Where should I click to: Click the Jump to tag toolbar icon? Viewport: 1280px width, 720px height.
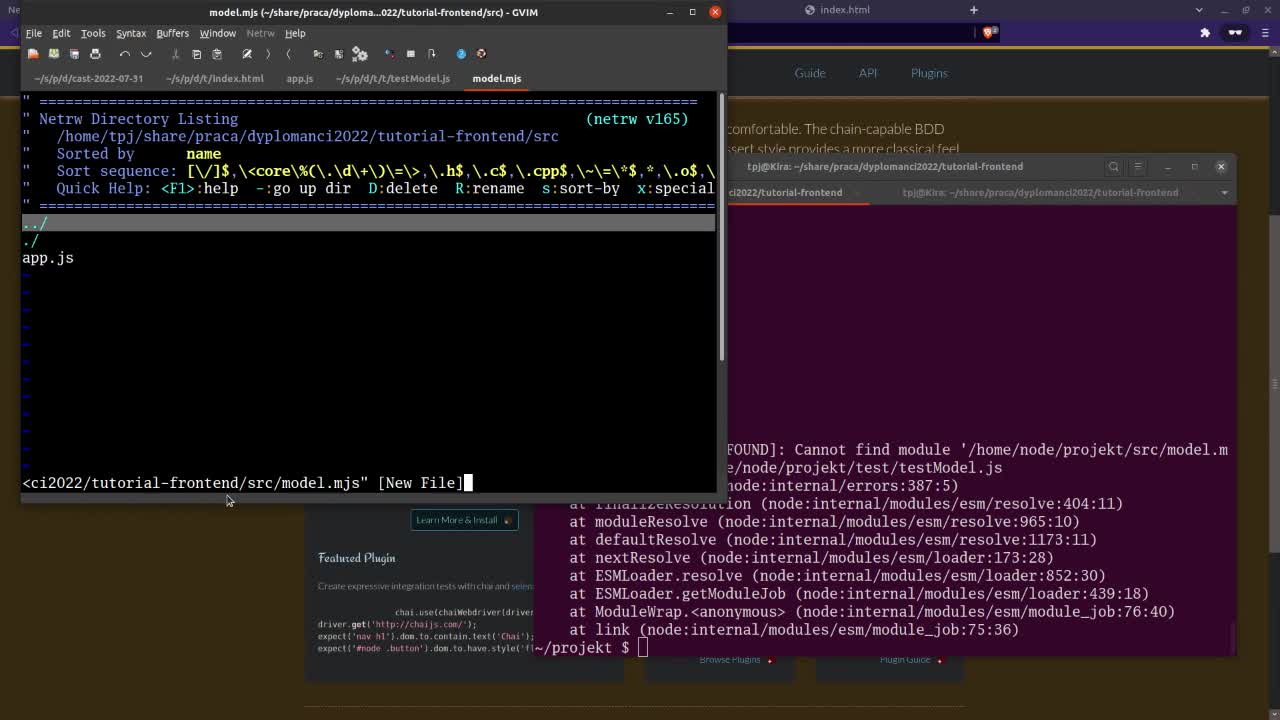pyautogui.click(x=431, y=54)
